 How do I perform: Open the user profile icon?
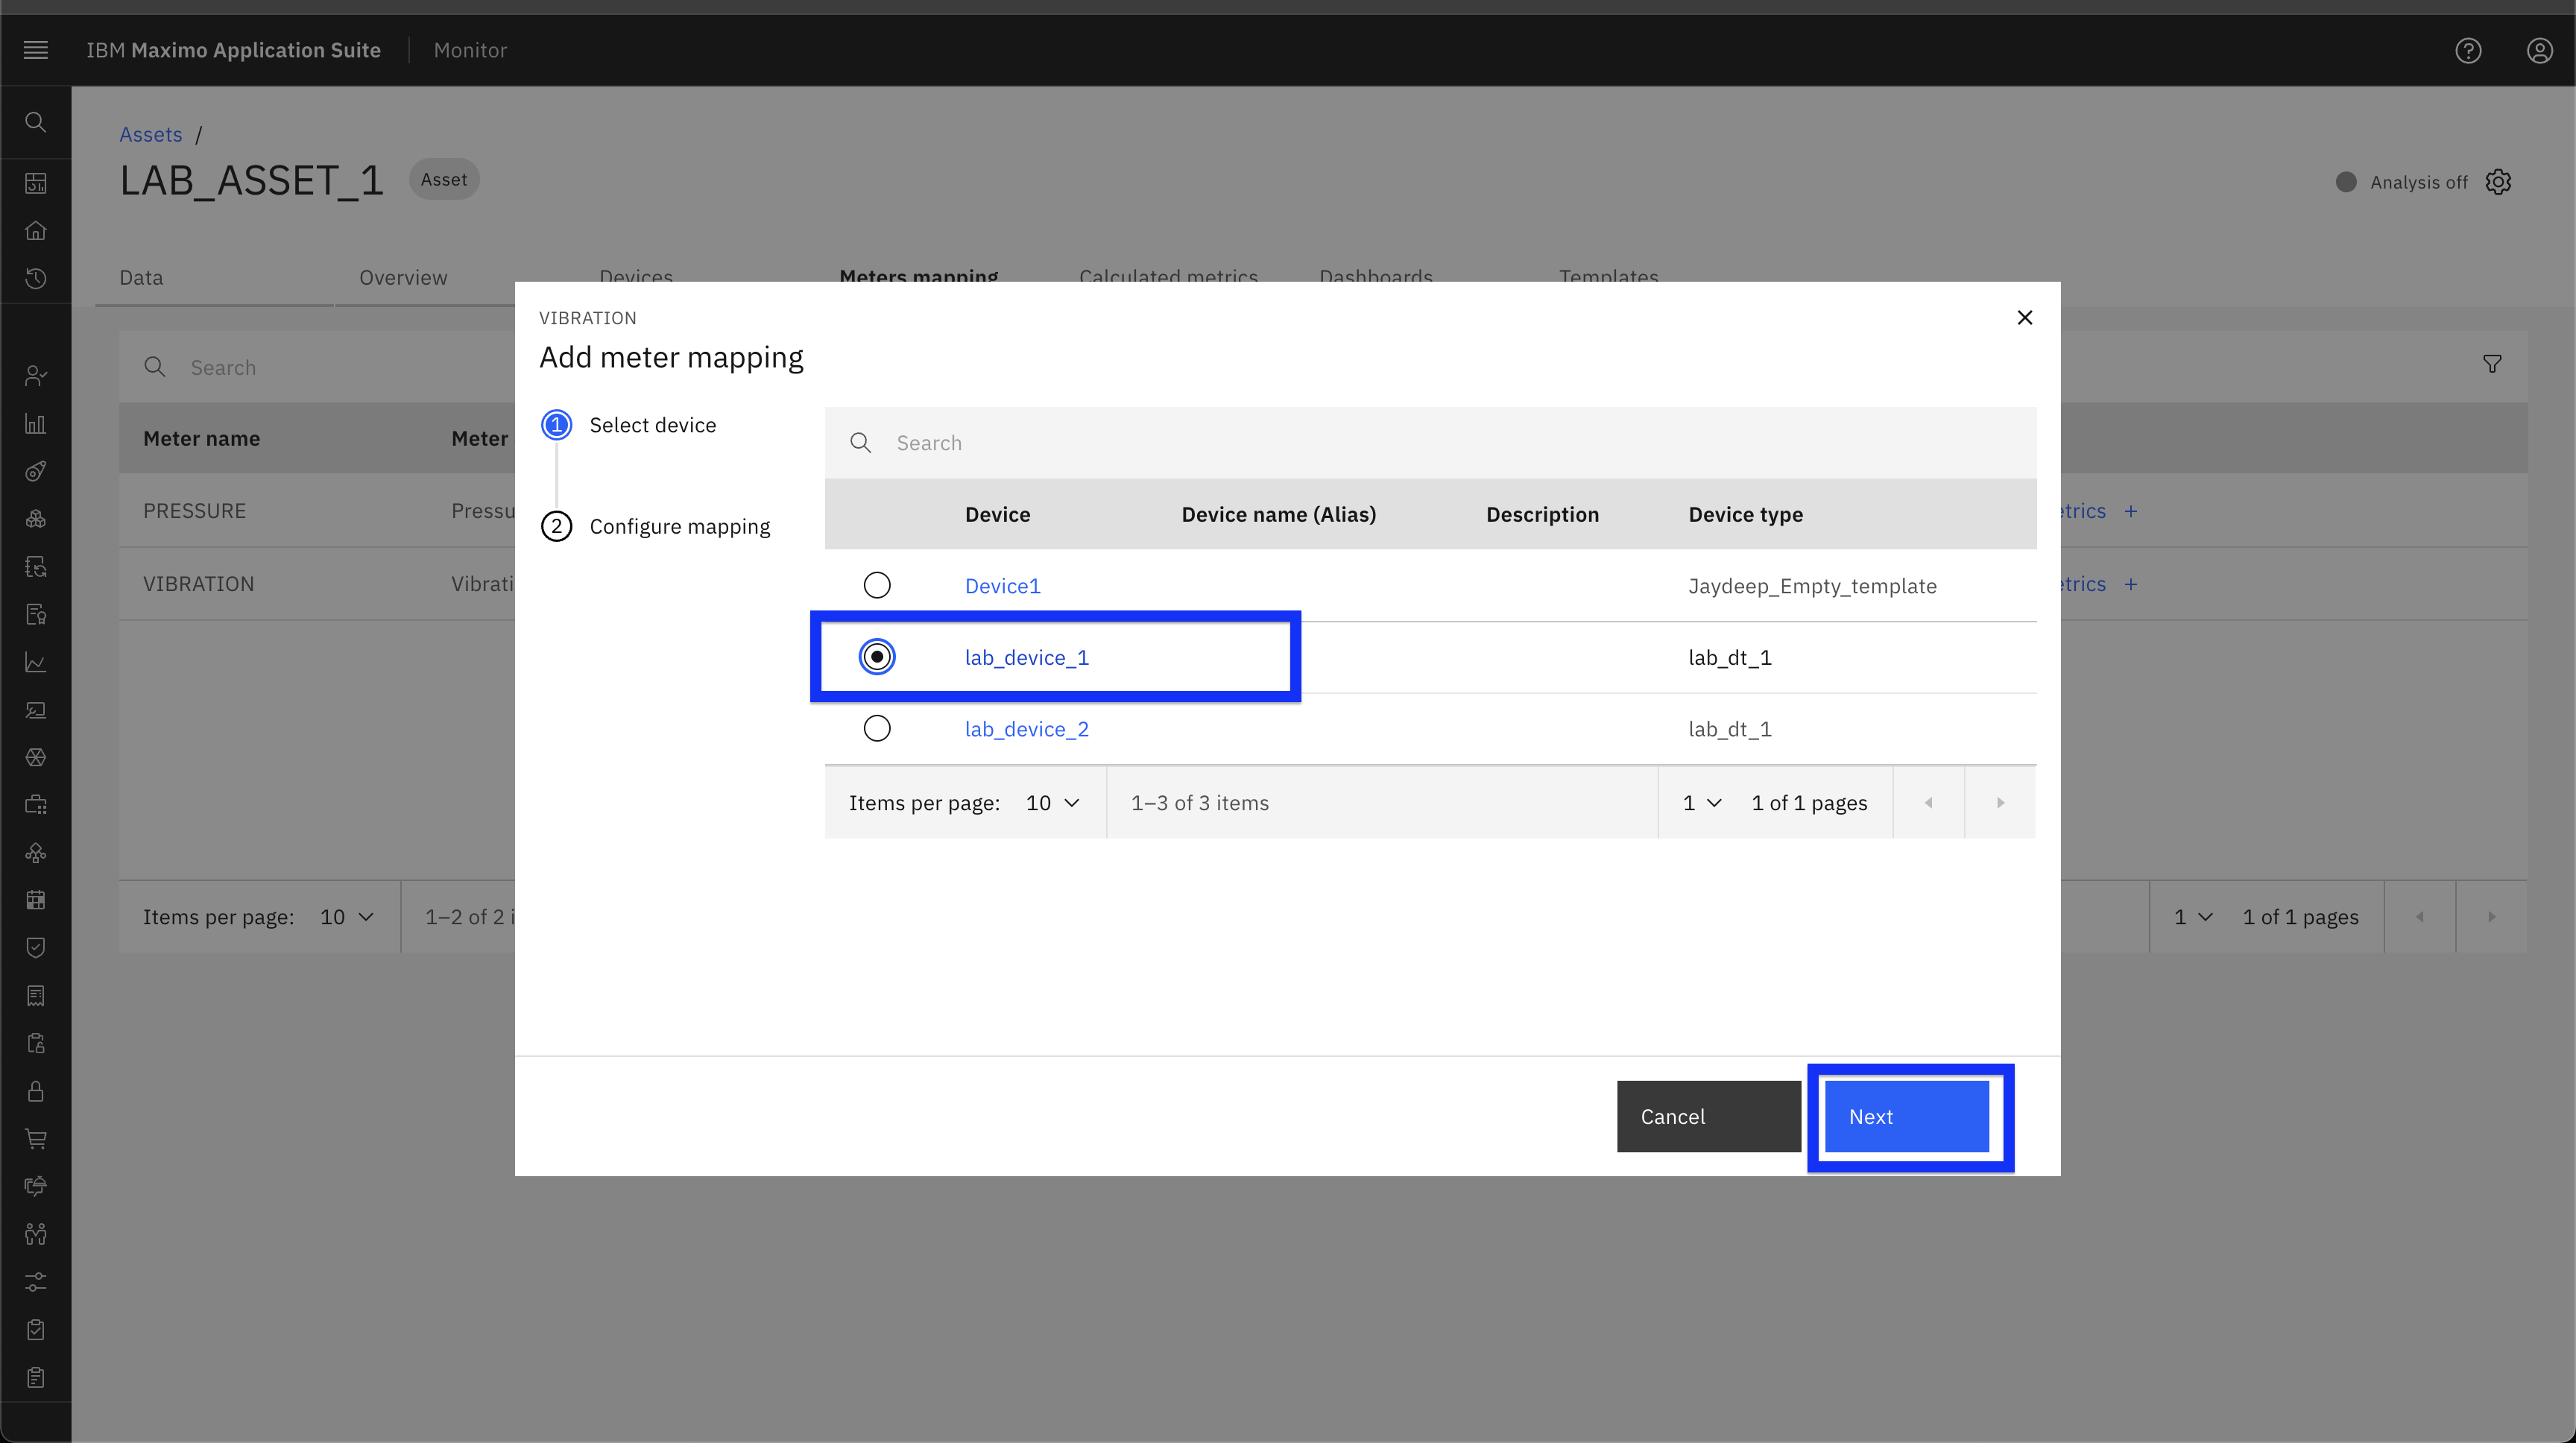[x=2540, y=50]
